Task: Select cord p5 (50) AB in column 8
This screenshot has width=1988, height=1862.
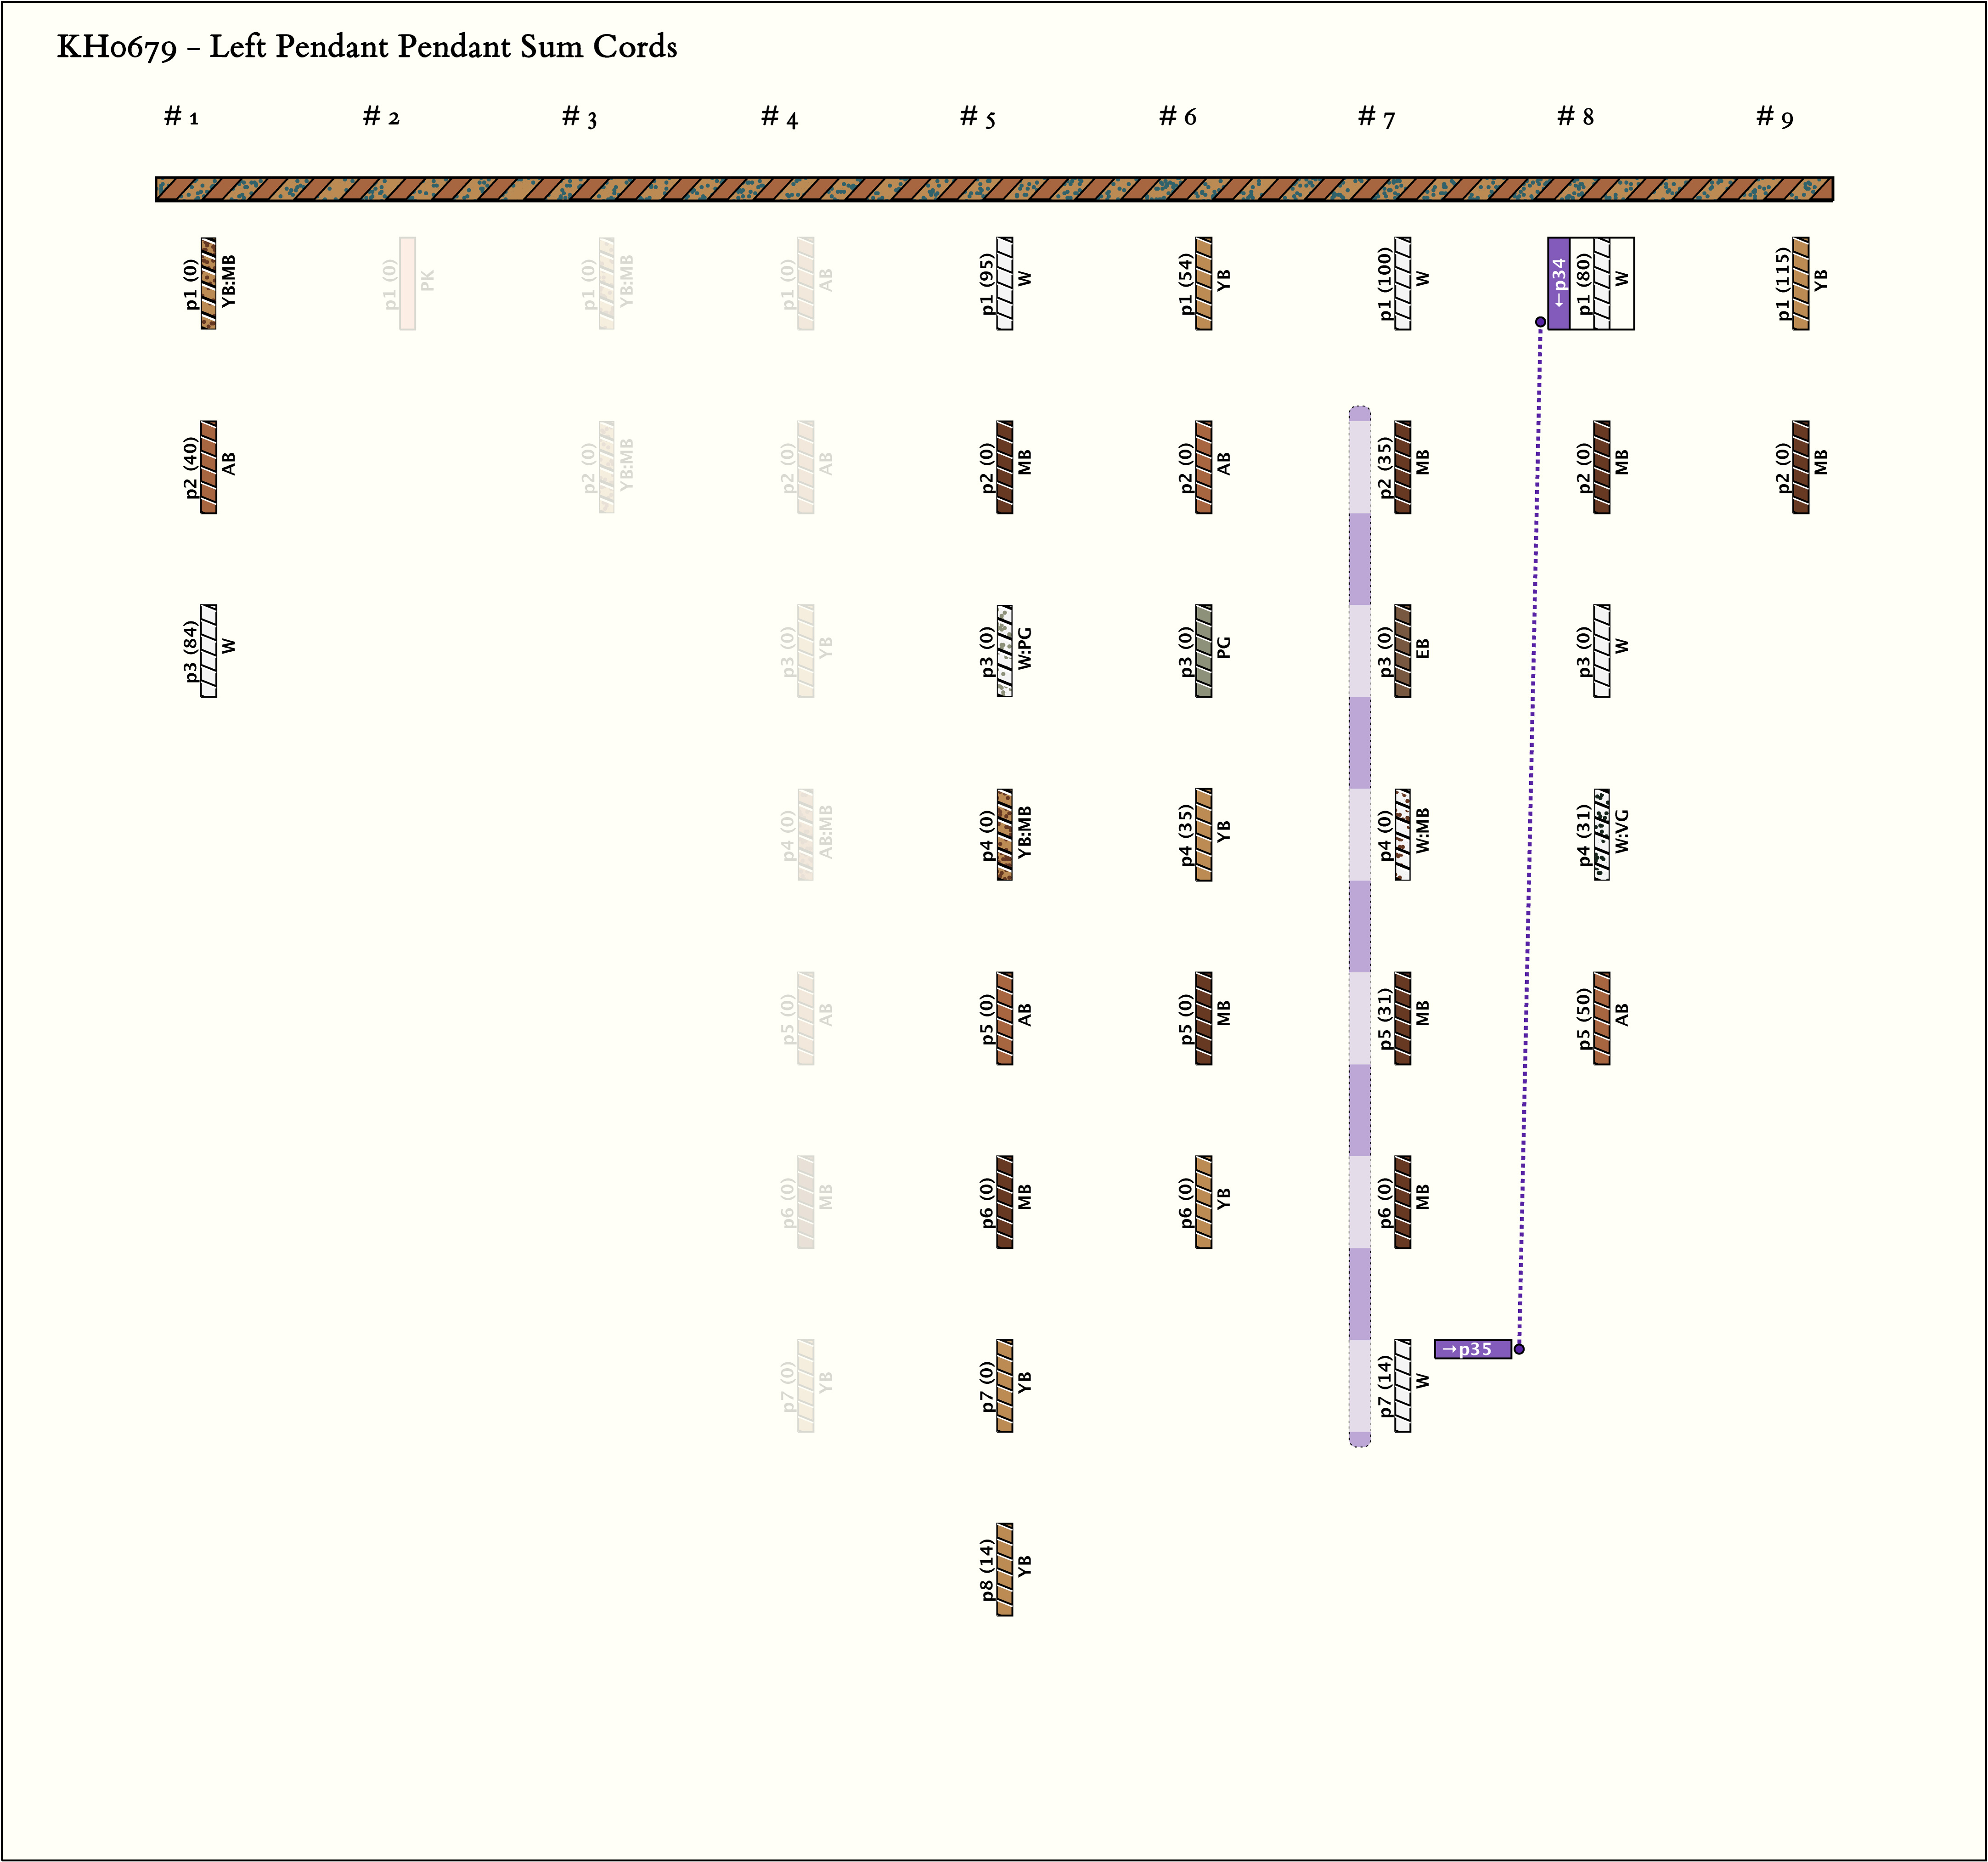Action: click(x=1601, y=1018)
